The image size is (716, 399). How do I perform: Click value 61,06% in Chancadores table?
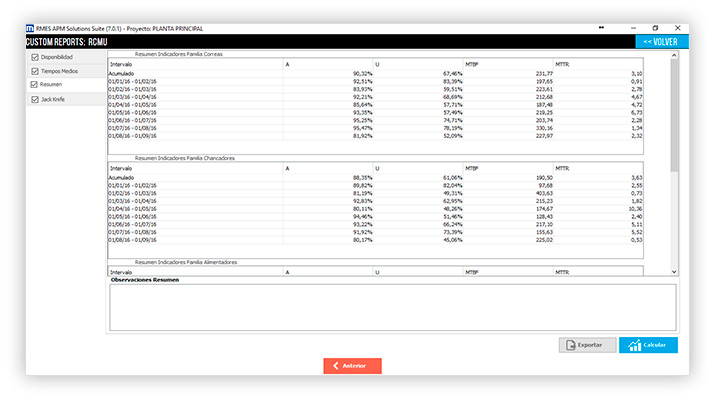(x=453, y=178)
